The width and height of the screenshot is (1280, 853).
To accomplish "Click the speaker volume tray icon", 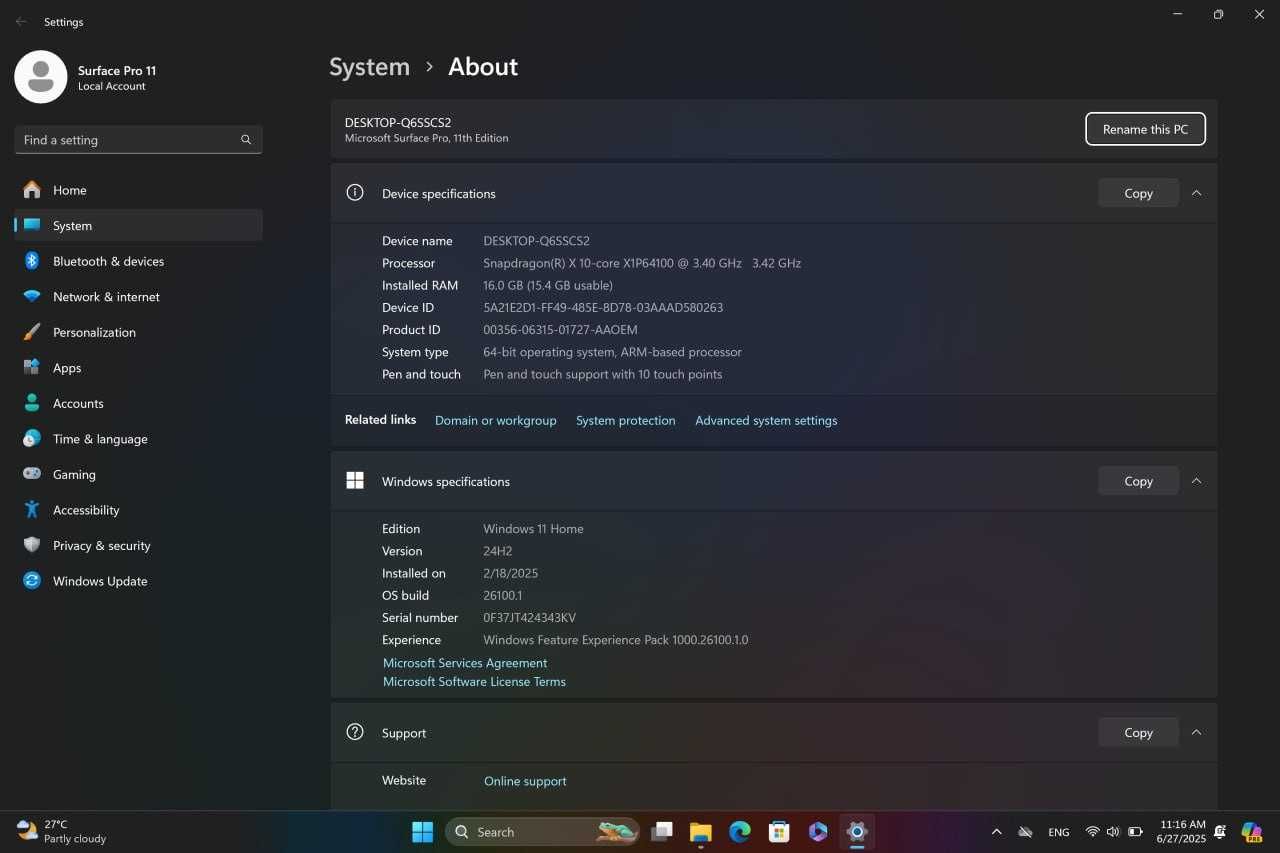I will (x=1113, y=832).
